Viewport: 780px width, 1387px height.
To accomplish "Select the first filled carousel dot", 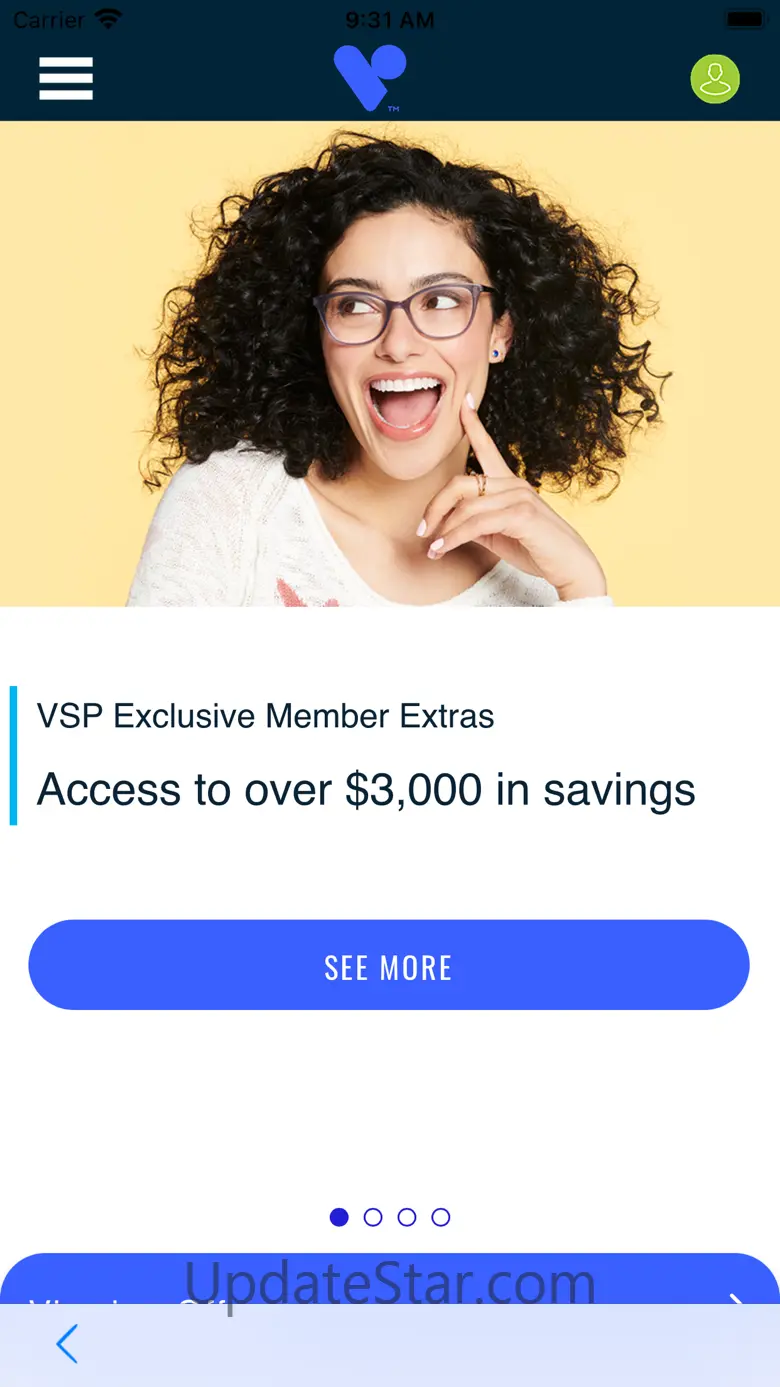I will click(x=339, y=1217).
